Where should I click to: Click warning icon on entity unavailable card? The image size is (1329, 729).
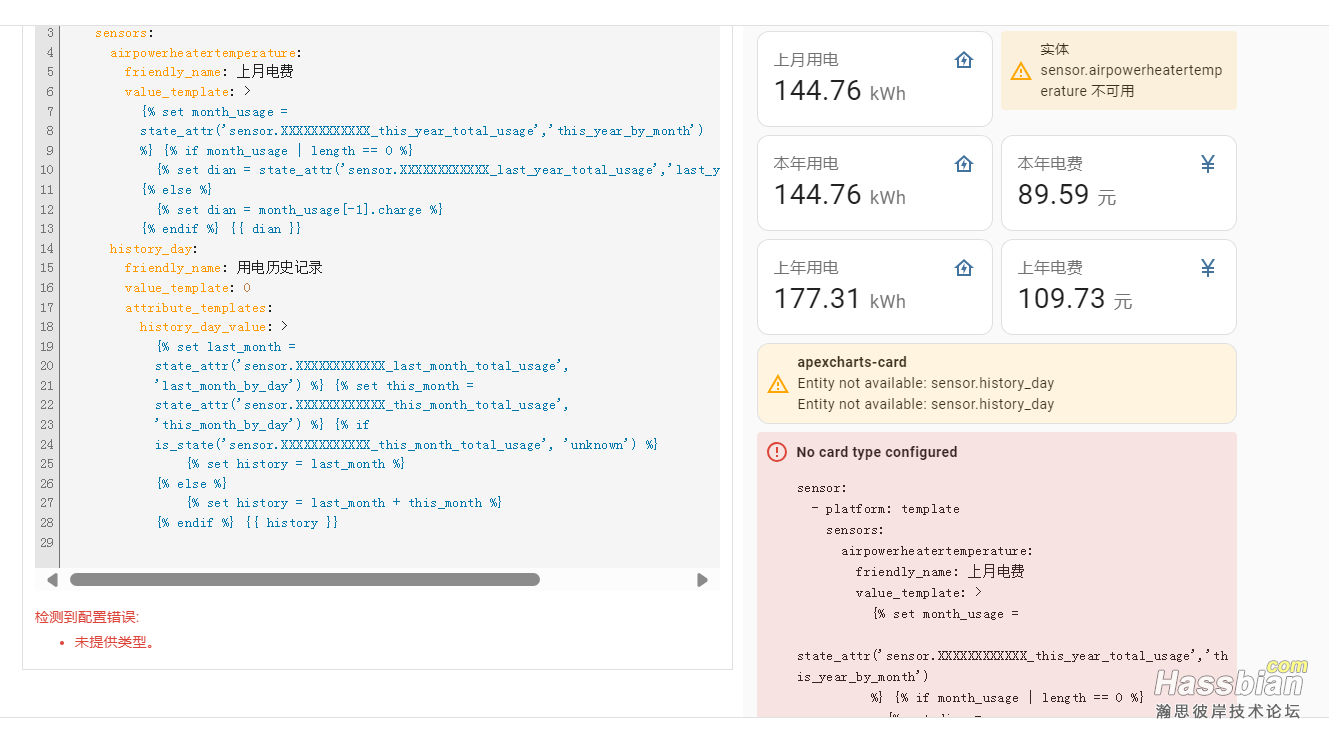1020,71
